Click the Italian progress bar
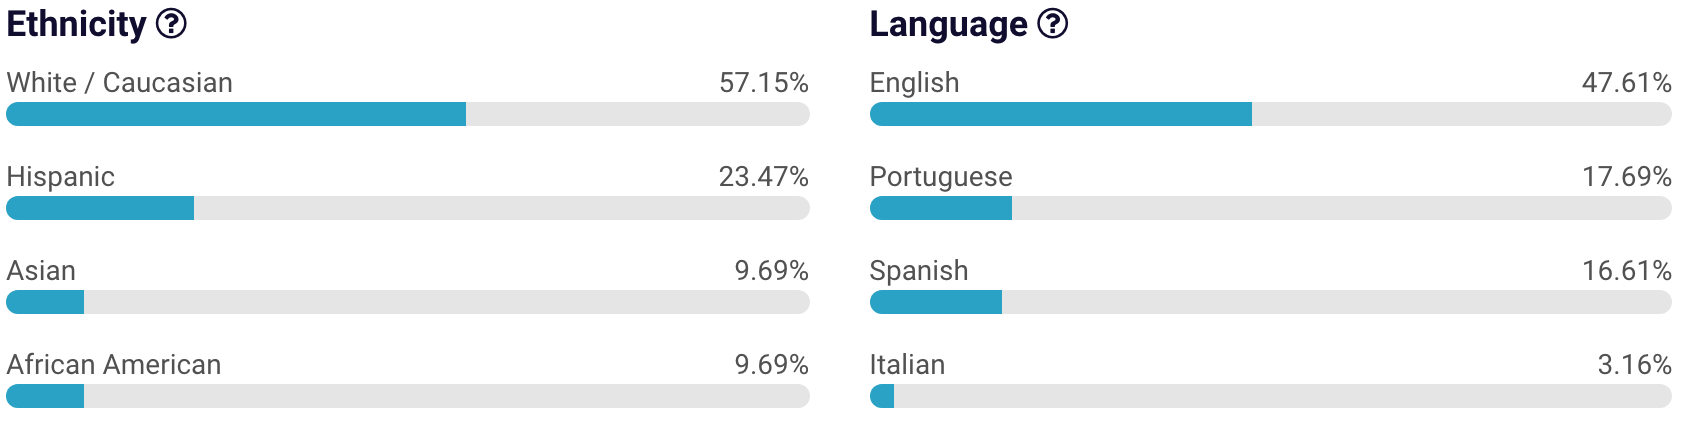This screenshot has width=1686, height=430. coord(1270,396)
